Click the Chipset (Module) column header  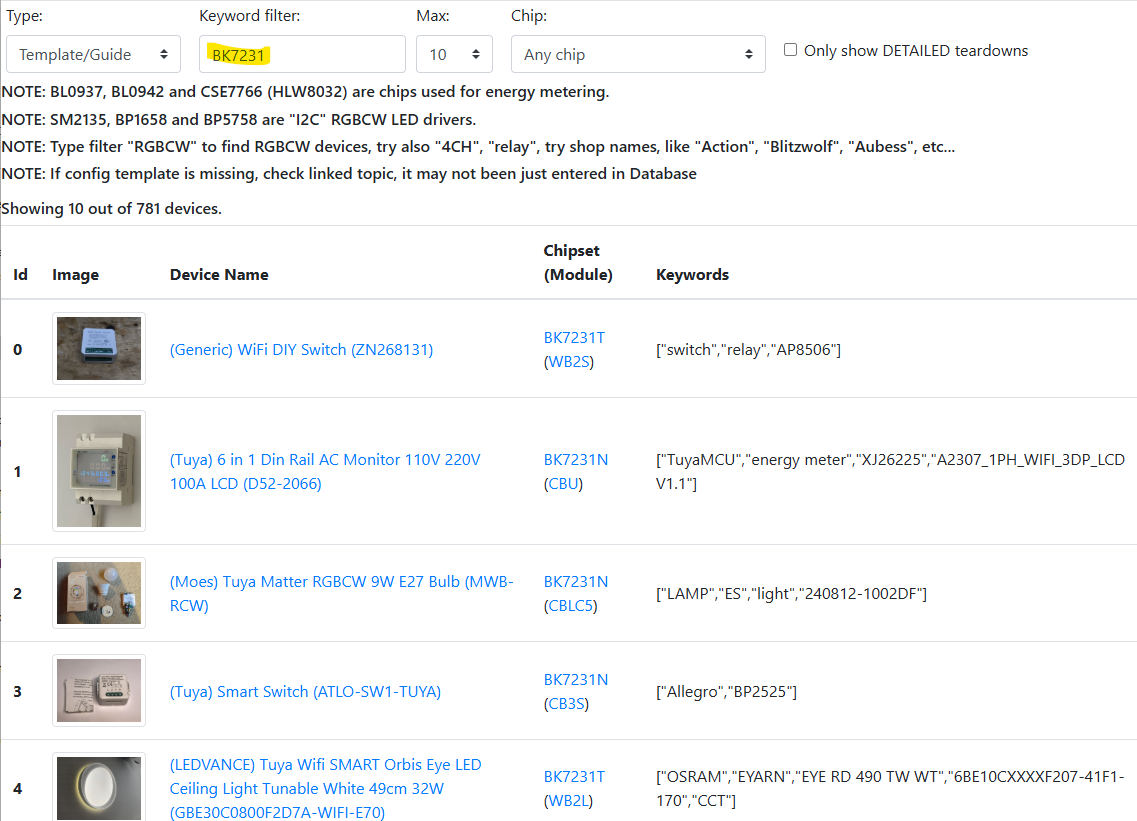coord(578,263)
